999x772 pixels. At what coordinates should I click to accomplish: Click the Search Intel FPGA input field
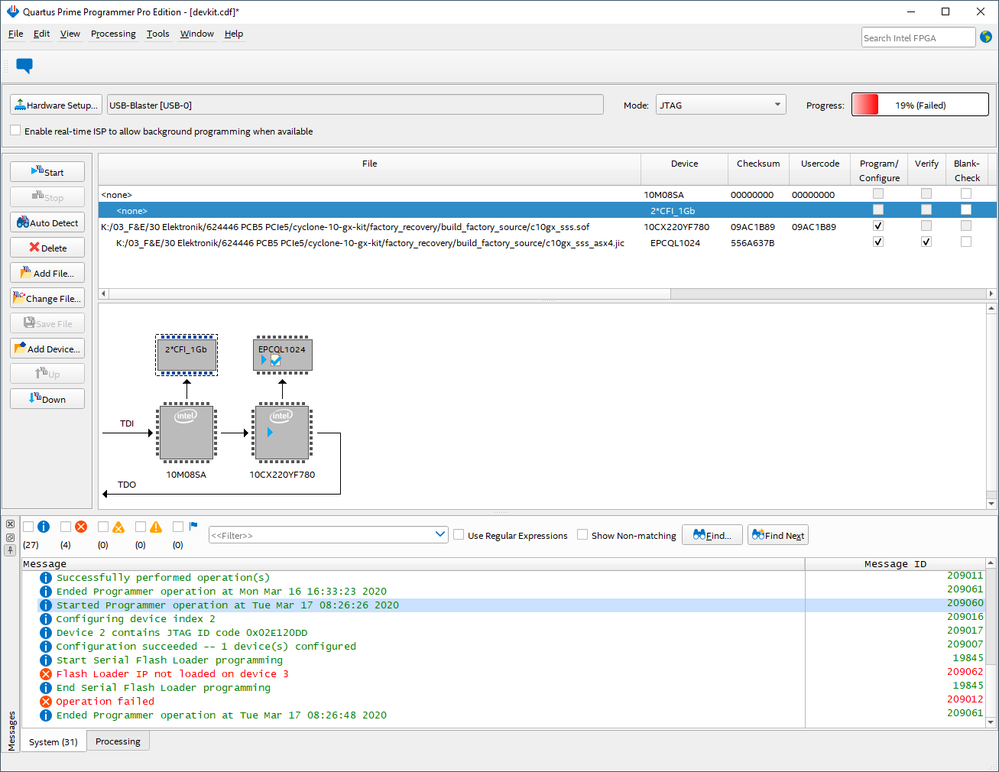click(918, 38)
